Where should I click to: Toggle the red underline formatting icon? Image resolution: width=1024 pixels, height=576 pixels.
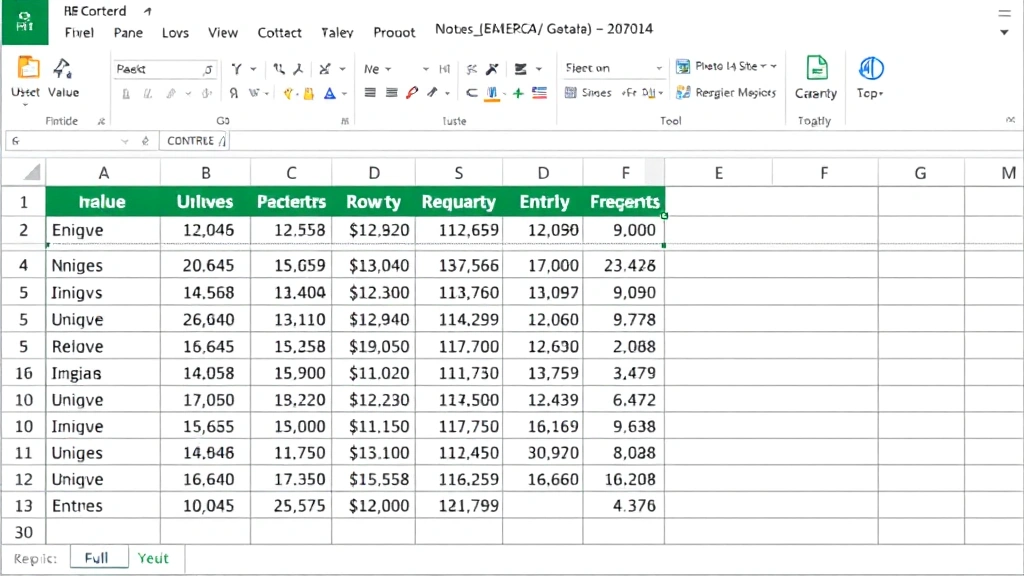tap(412, 93)
